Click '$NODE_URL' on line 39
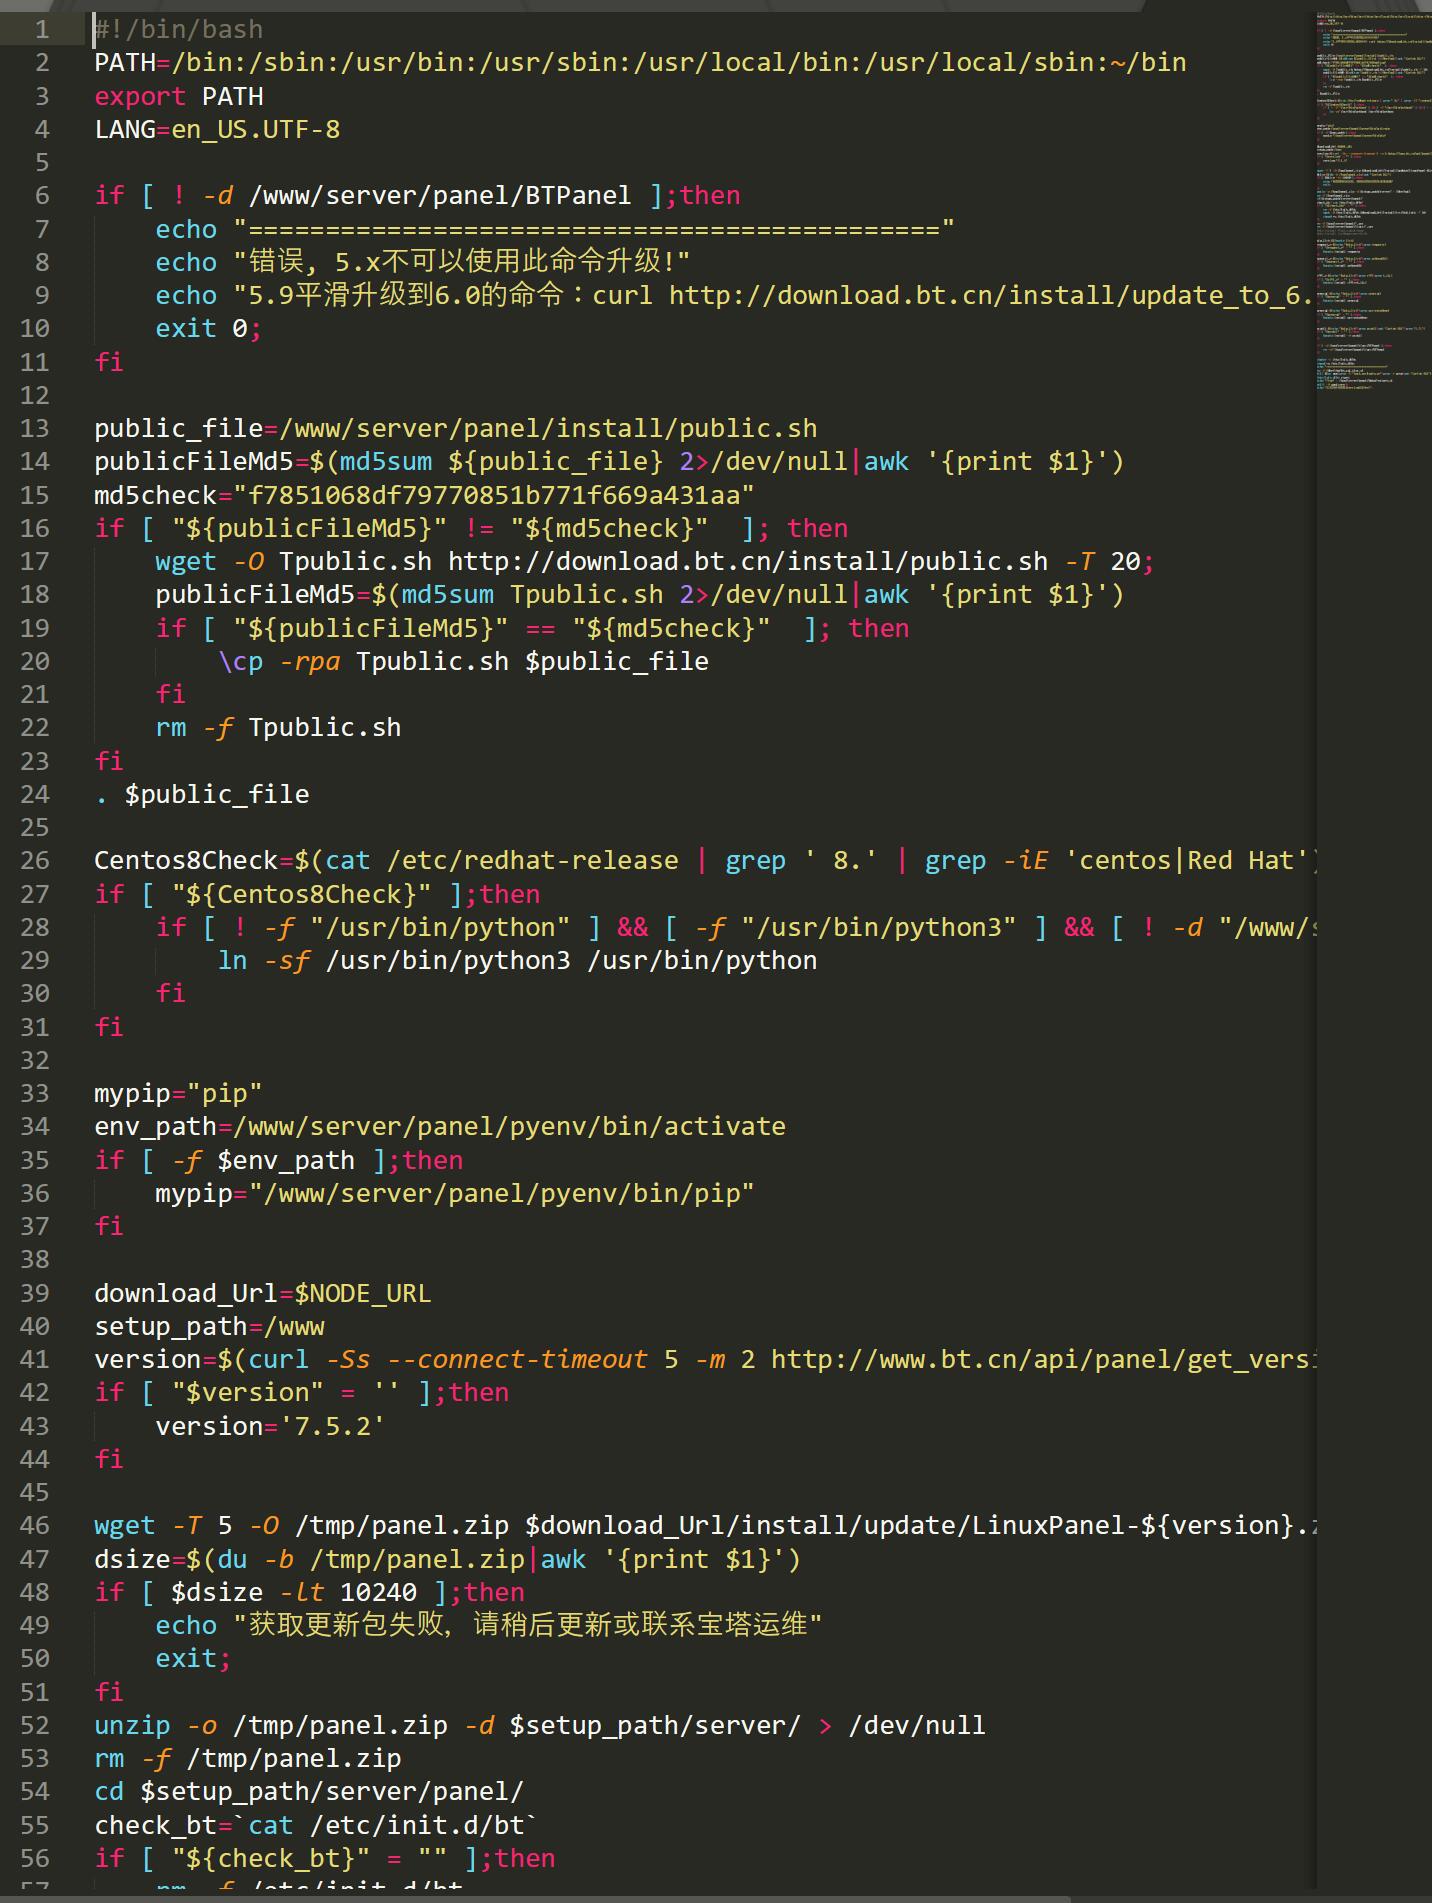Viewport: 1432px width, 1903px height. pyautogui.click(x=363, y=1294)
